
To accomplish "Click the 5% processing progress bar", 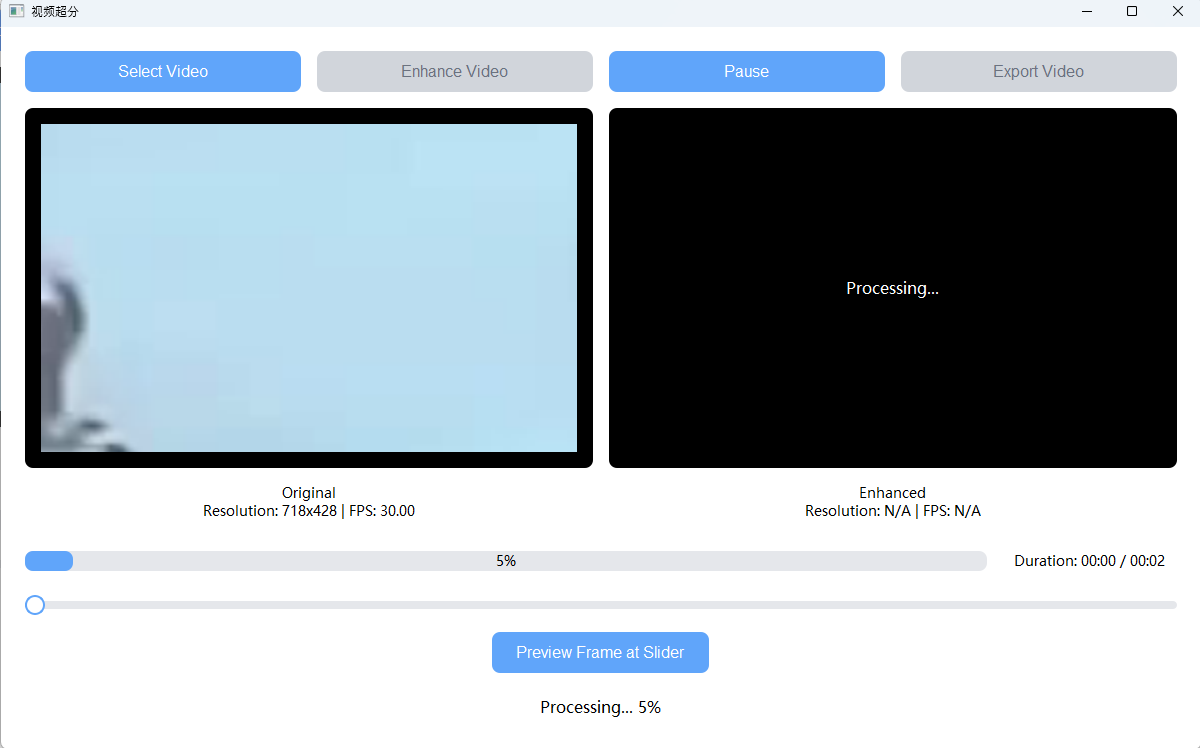I will [506, 561].
